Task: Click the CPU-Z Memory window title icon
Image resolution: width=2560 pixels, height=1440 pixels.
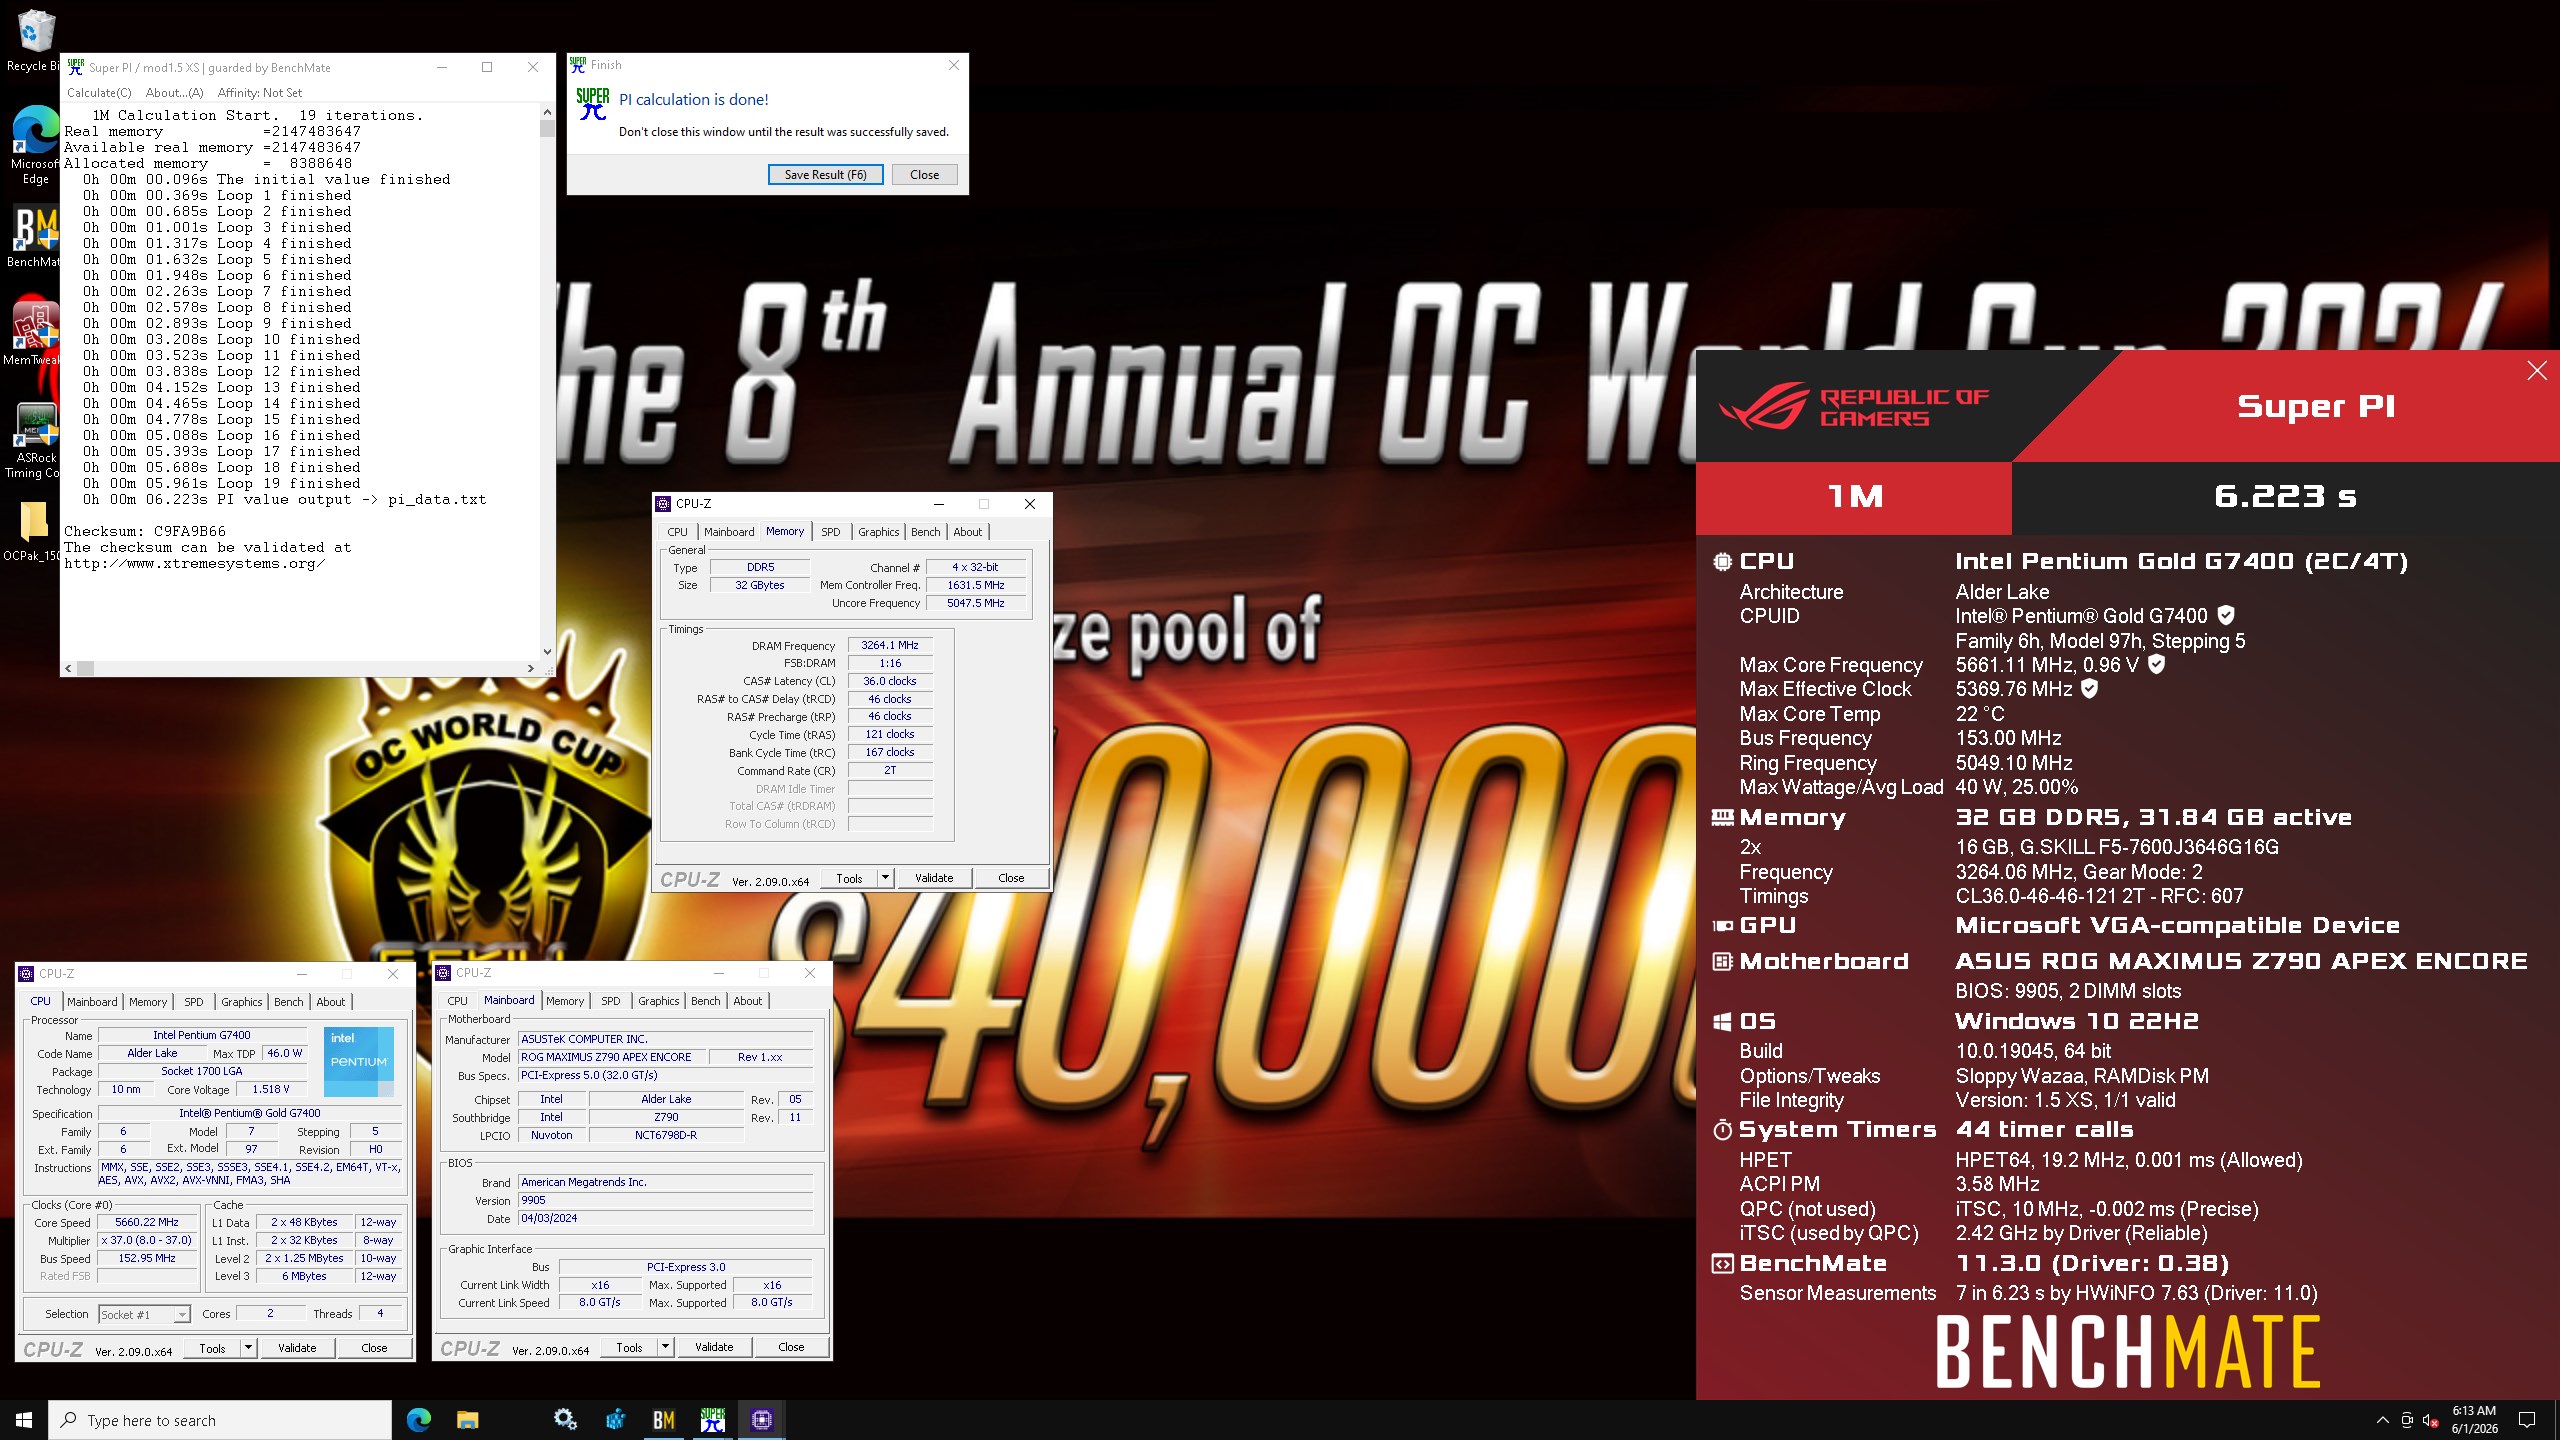Action: tap(663, 504)
